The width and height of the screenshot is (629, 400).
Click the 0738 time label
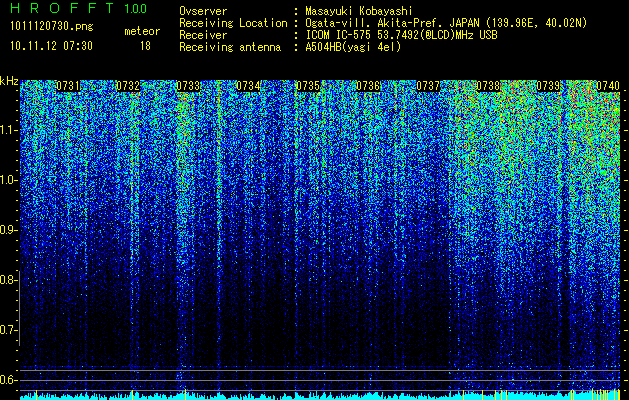click(x=488, y=86)
